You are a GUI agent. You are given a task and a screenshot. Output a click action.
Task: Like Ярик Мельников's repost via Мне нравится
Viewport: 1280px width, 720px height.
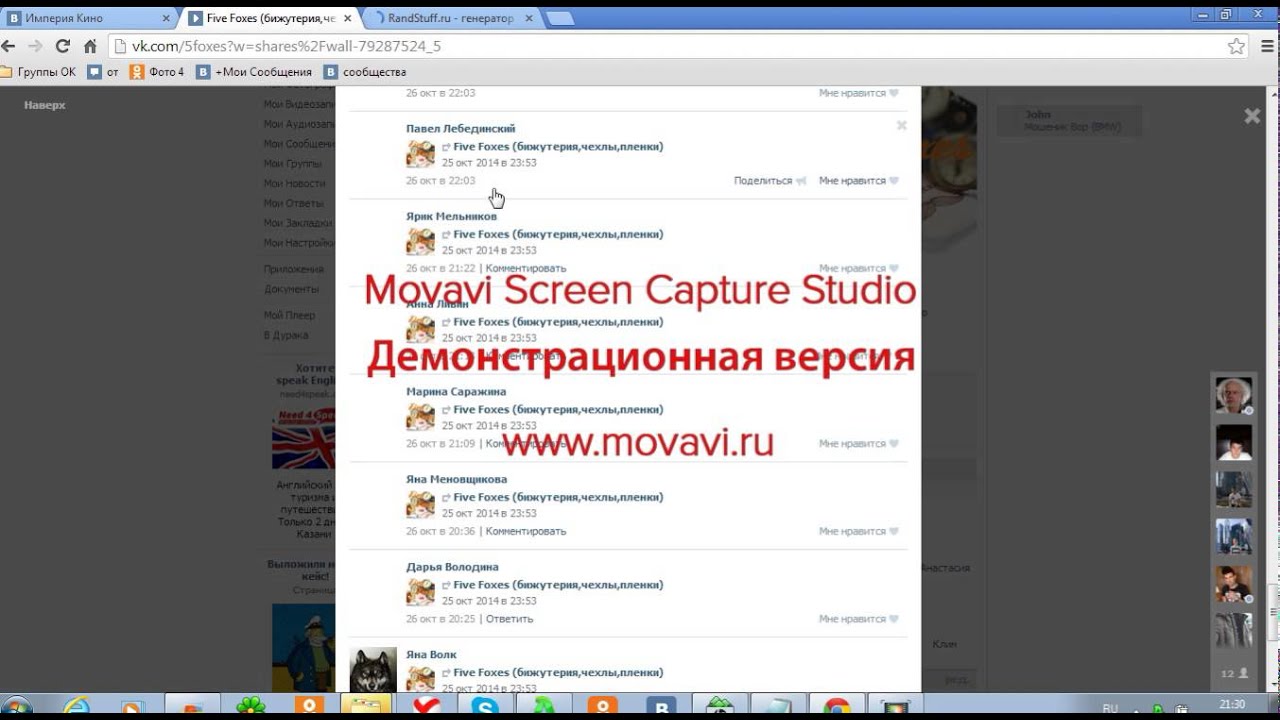tap(858, 268)
